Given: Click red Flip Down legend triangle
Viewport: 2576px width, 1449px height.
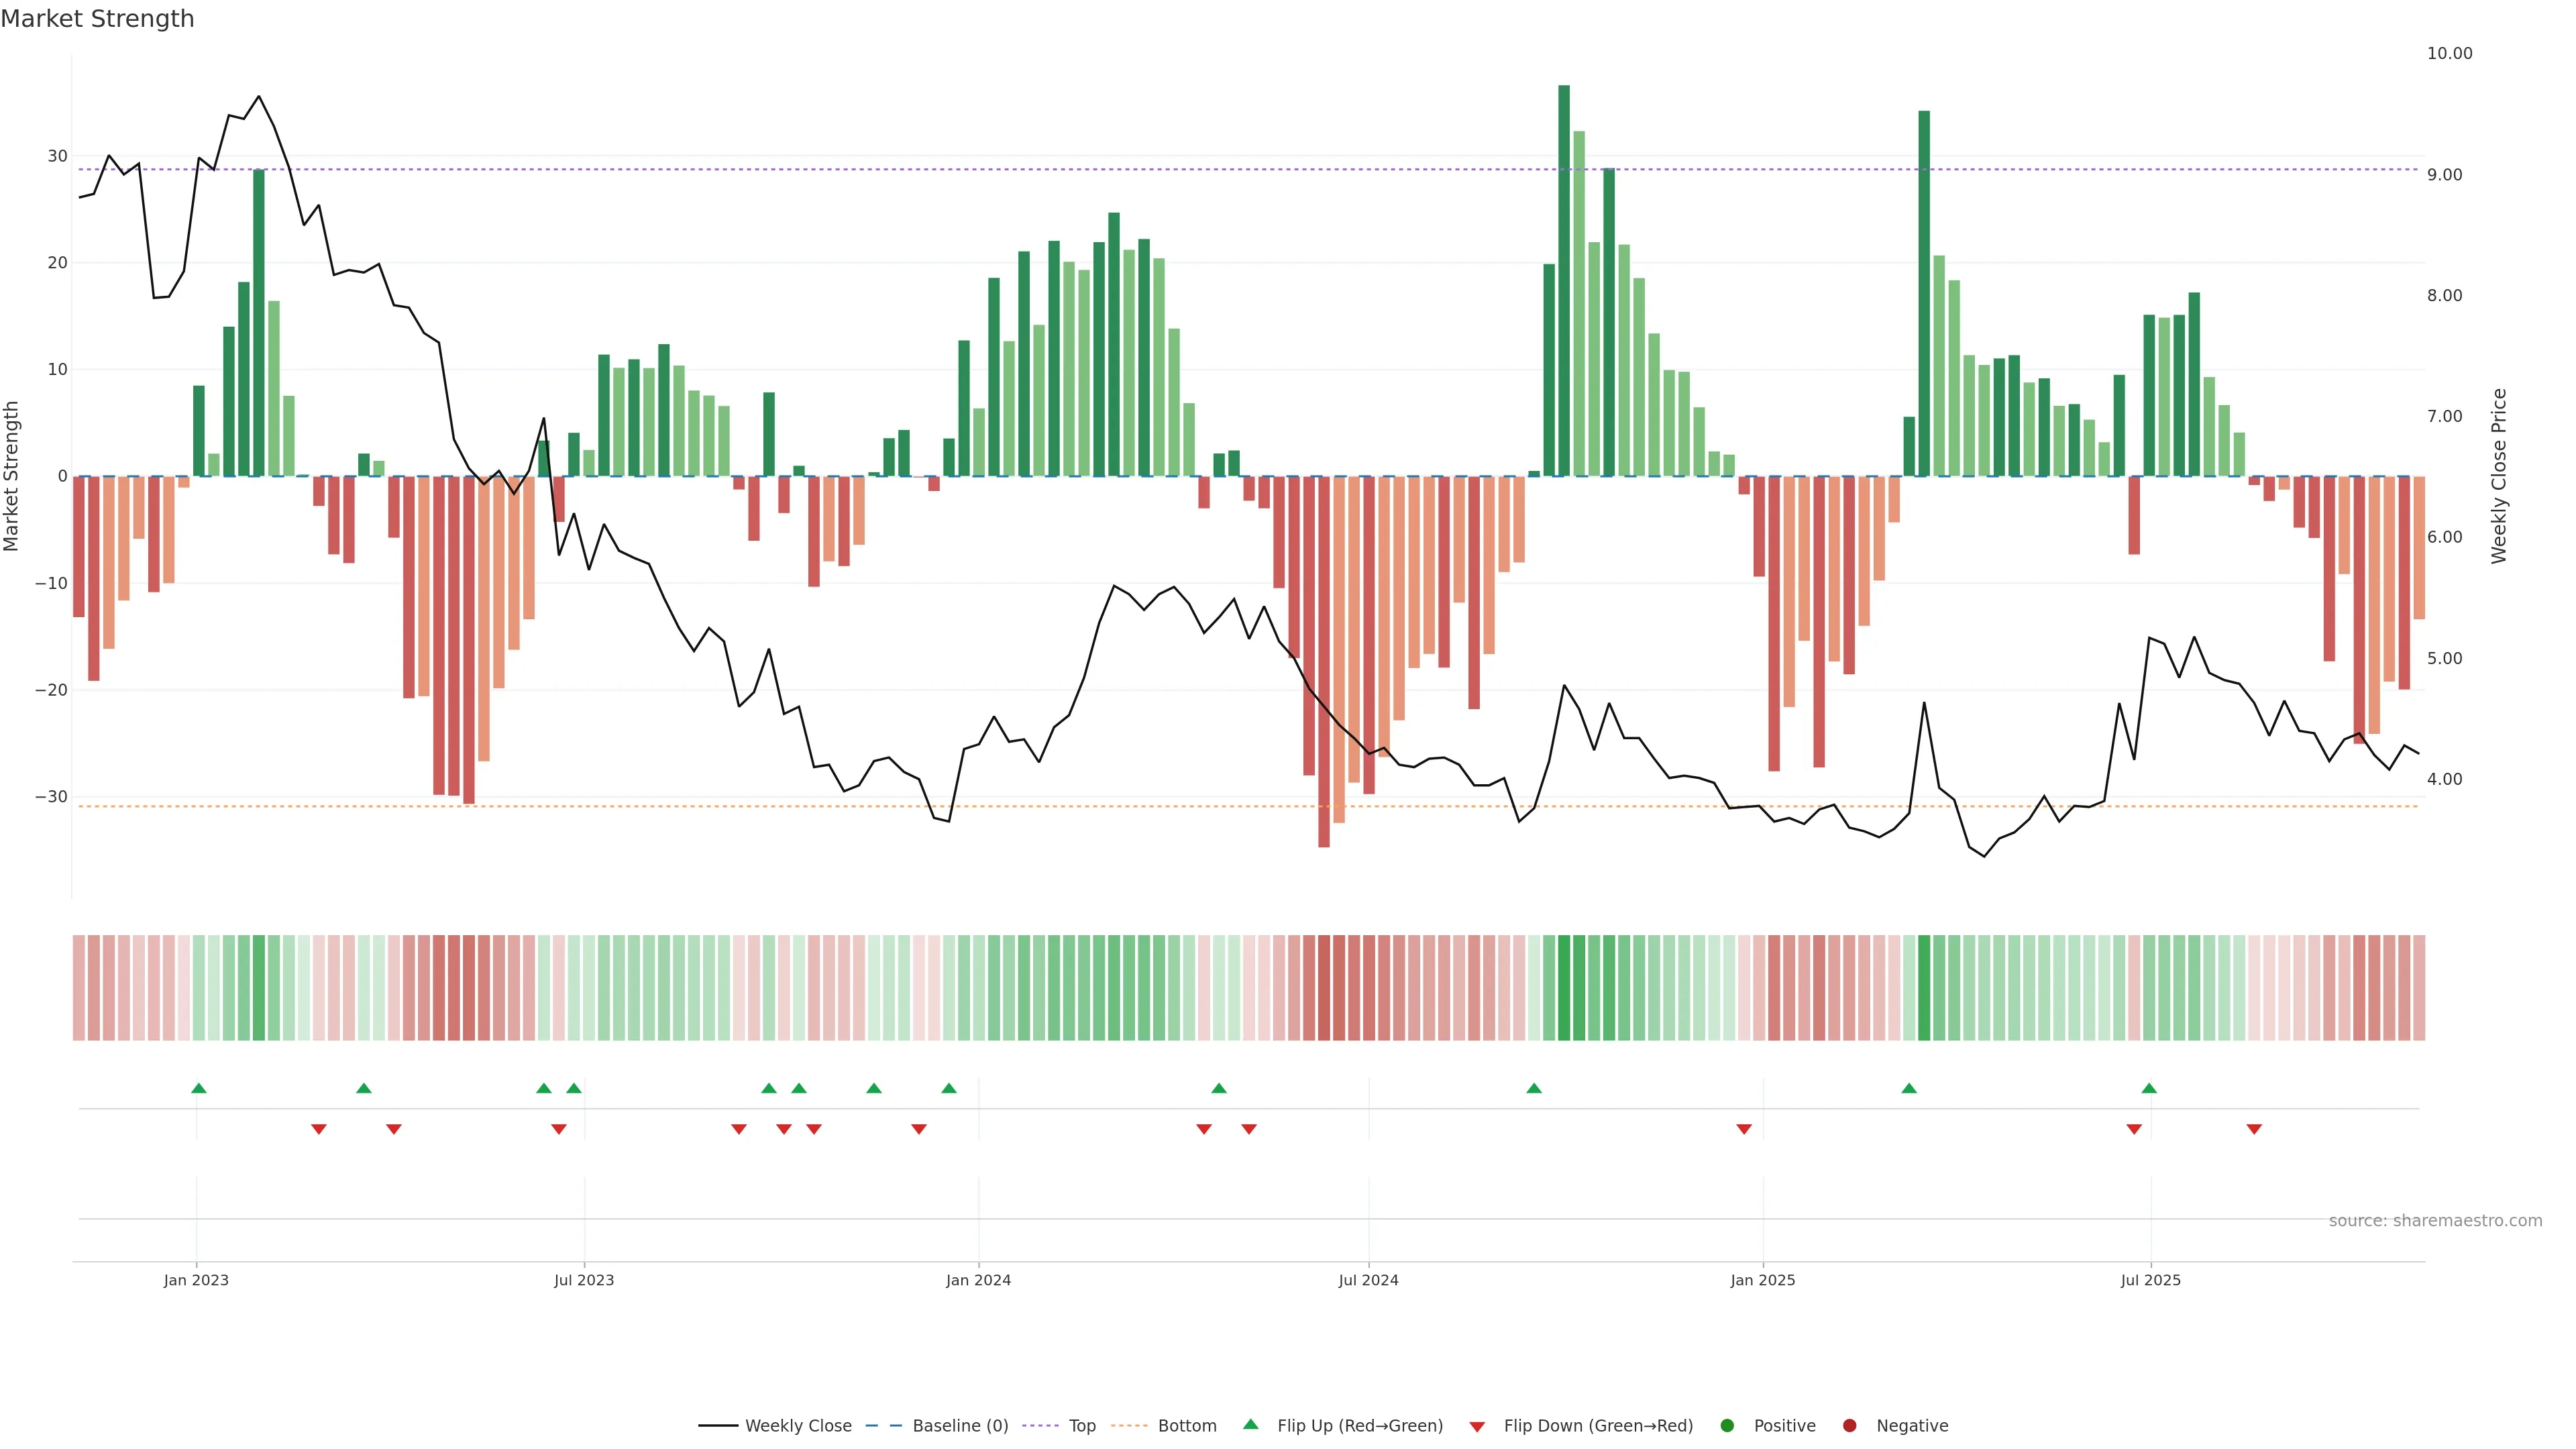Looking at the screenshot, I should click(1477, 1427).
